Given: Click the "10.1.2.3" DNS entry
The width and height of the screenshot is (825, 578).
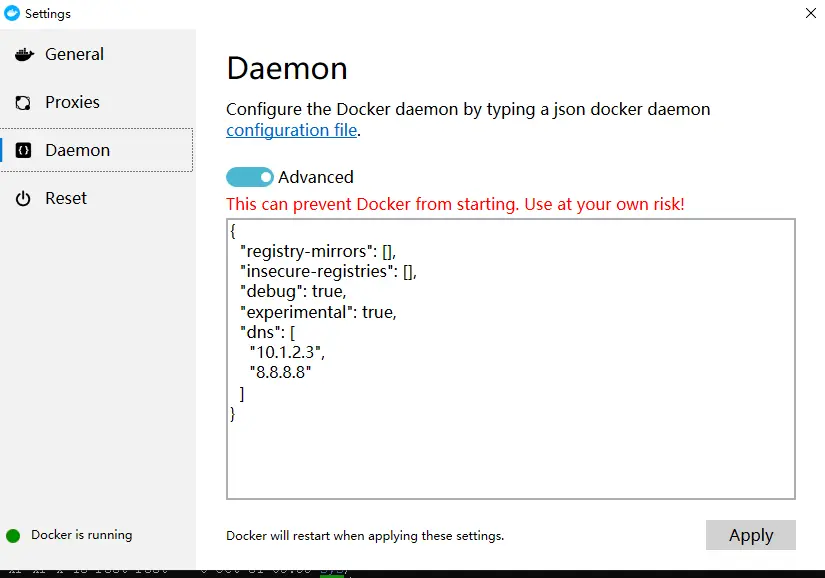Looking at the screenshot, I should click(287, 352).
